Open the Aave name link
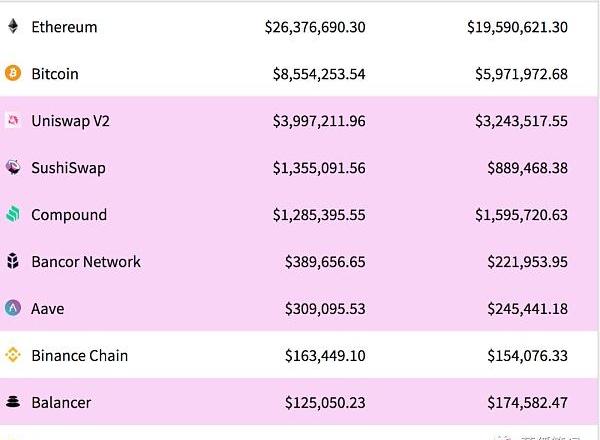 pyautogui.click(x=47, y=309)
